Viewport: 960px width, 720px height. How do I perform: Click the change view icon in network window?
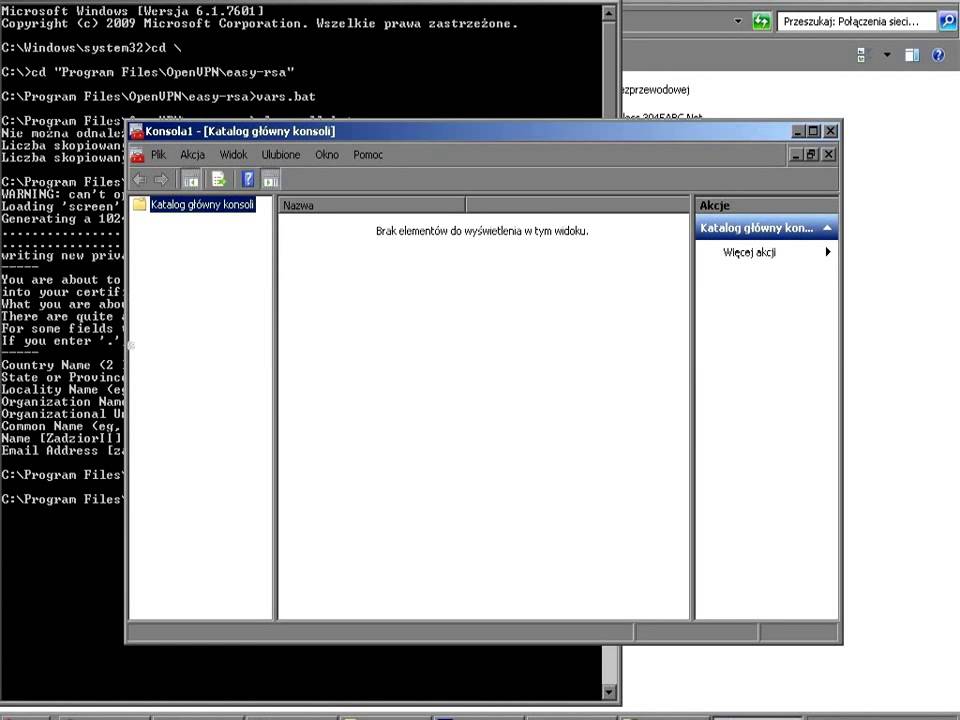863,55
